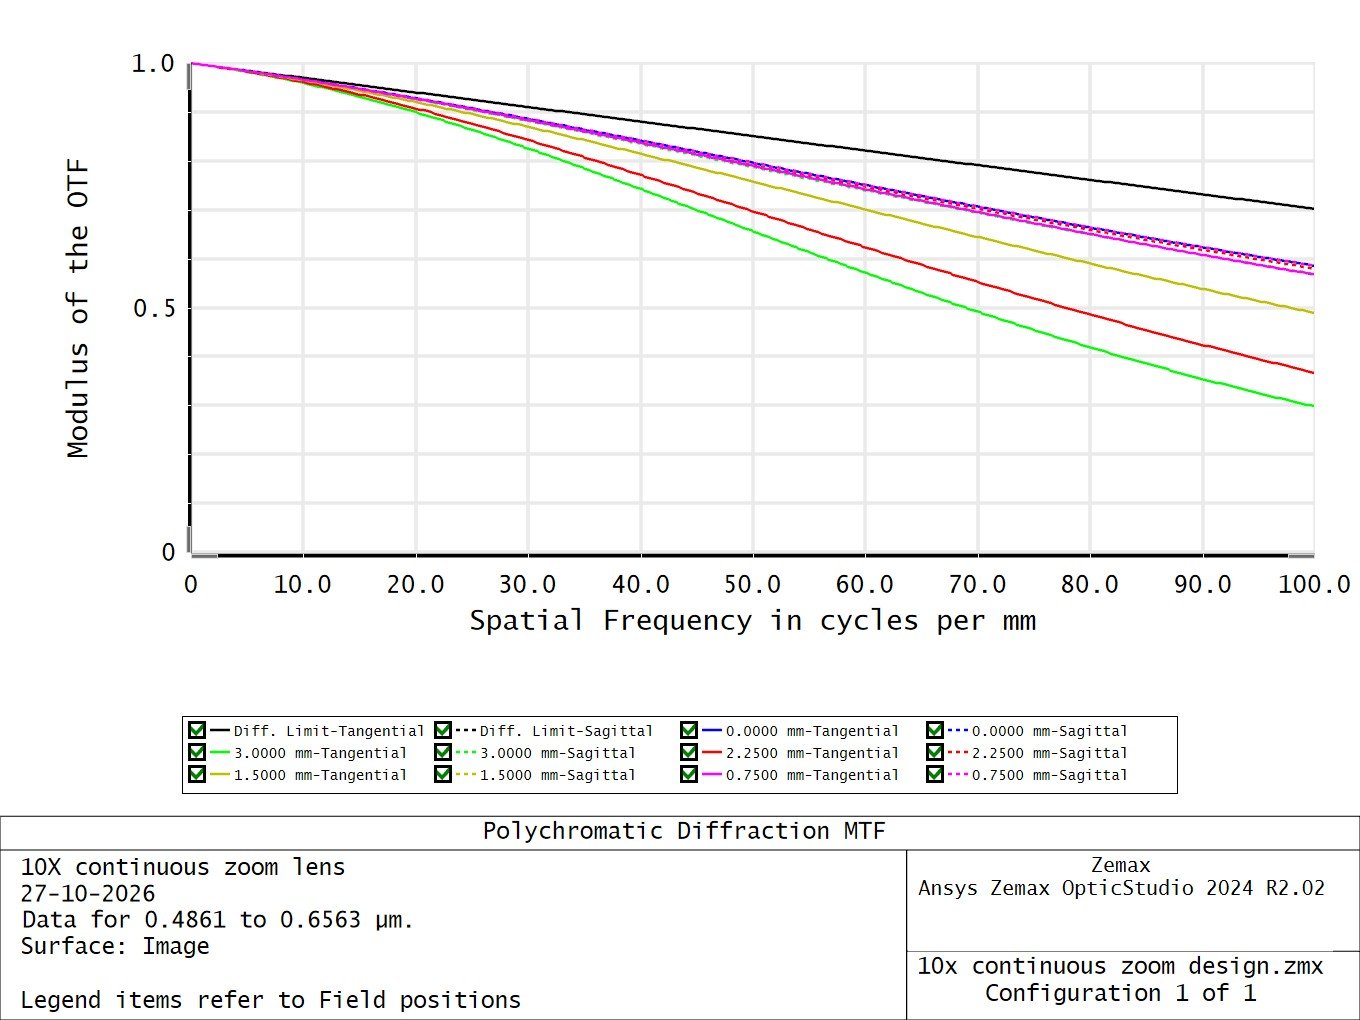This screenshot has width=1360, height=1020.
Task: Click the olive 1.5000 mm-Tangential line swatch
Action: point(220,775)
